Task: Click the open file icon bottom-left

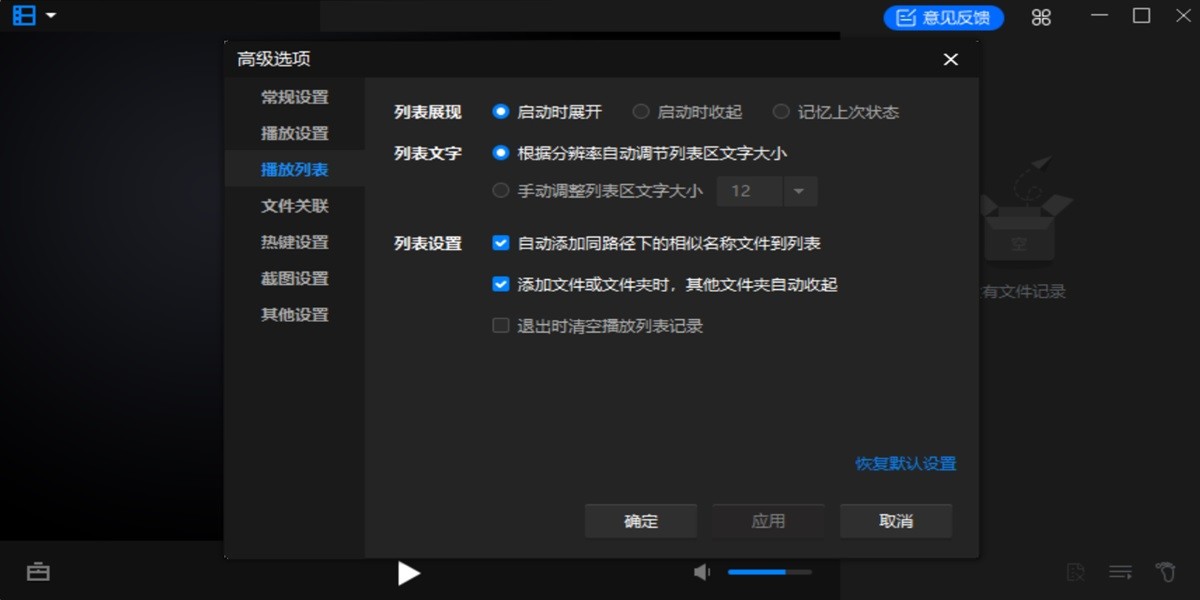Action: coord(38,572)
